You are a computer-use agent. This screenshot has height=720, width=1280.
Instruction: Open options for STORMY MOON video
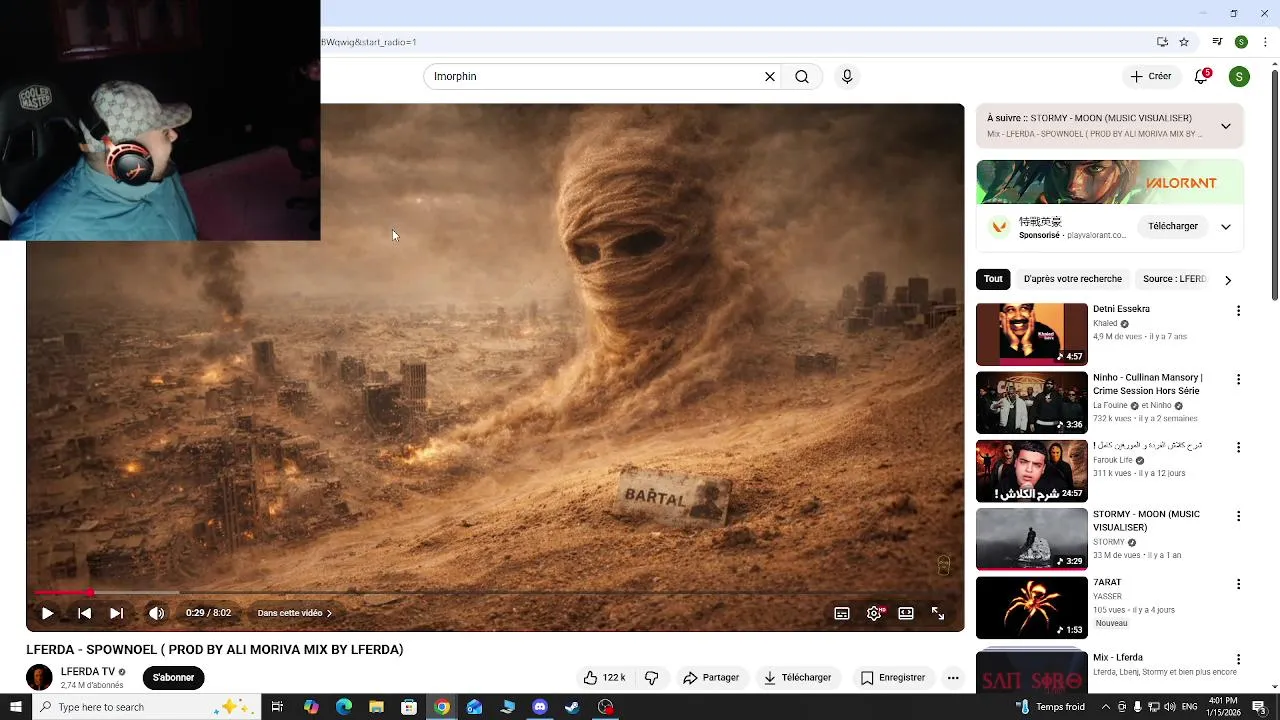(1238, 516)
